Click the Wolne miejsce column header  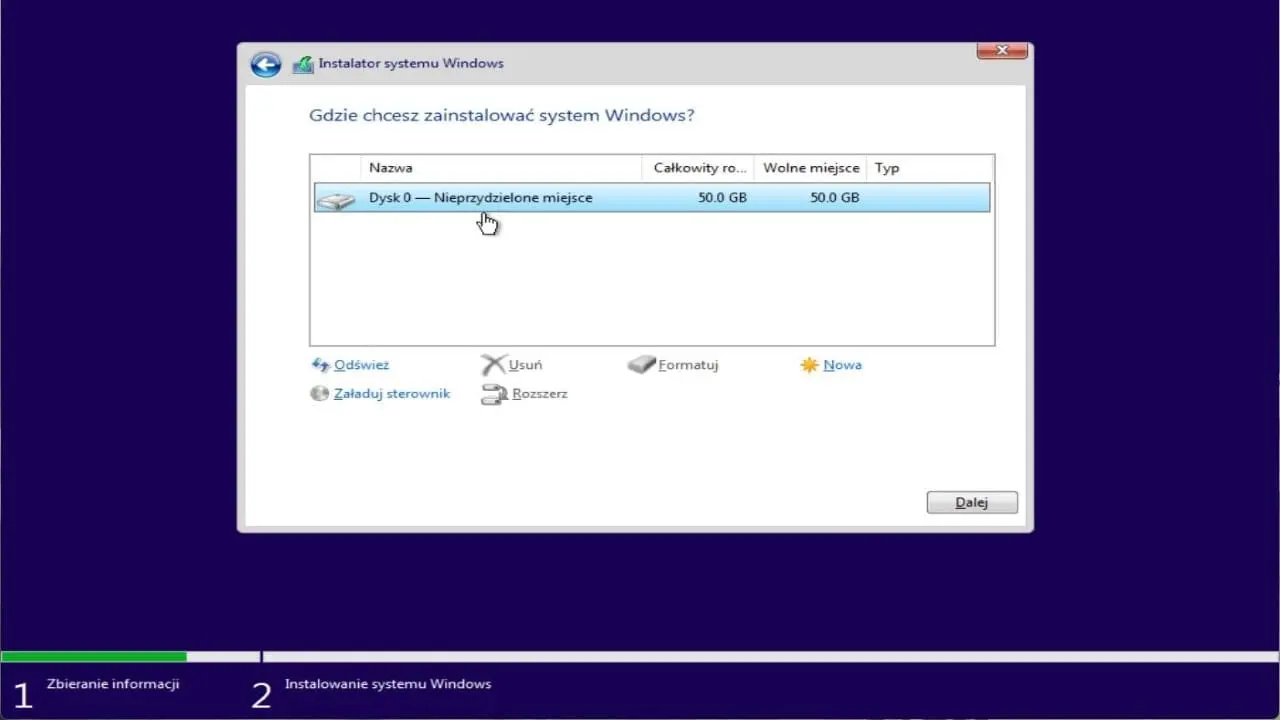point(810,168)
